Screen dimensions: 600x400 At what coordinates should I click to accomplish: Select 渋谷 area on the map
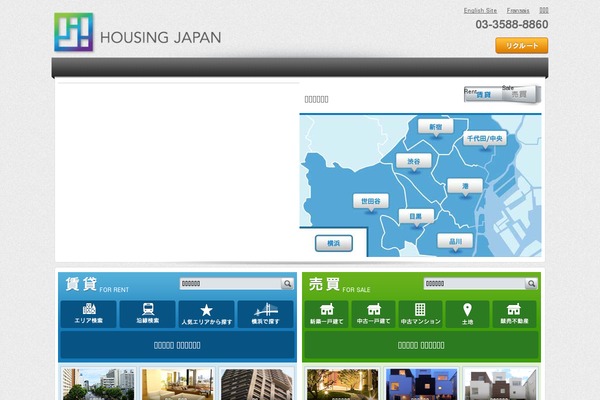[x=414, y=161]
